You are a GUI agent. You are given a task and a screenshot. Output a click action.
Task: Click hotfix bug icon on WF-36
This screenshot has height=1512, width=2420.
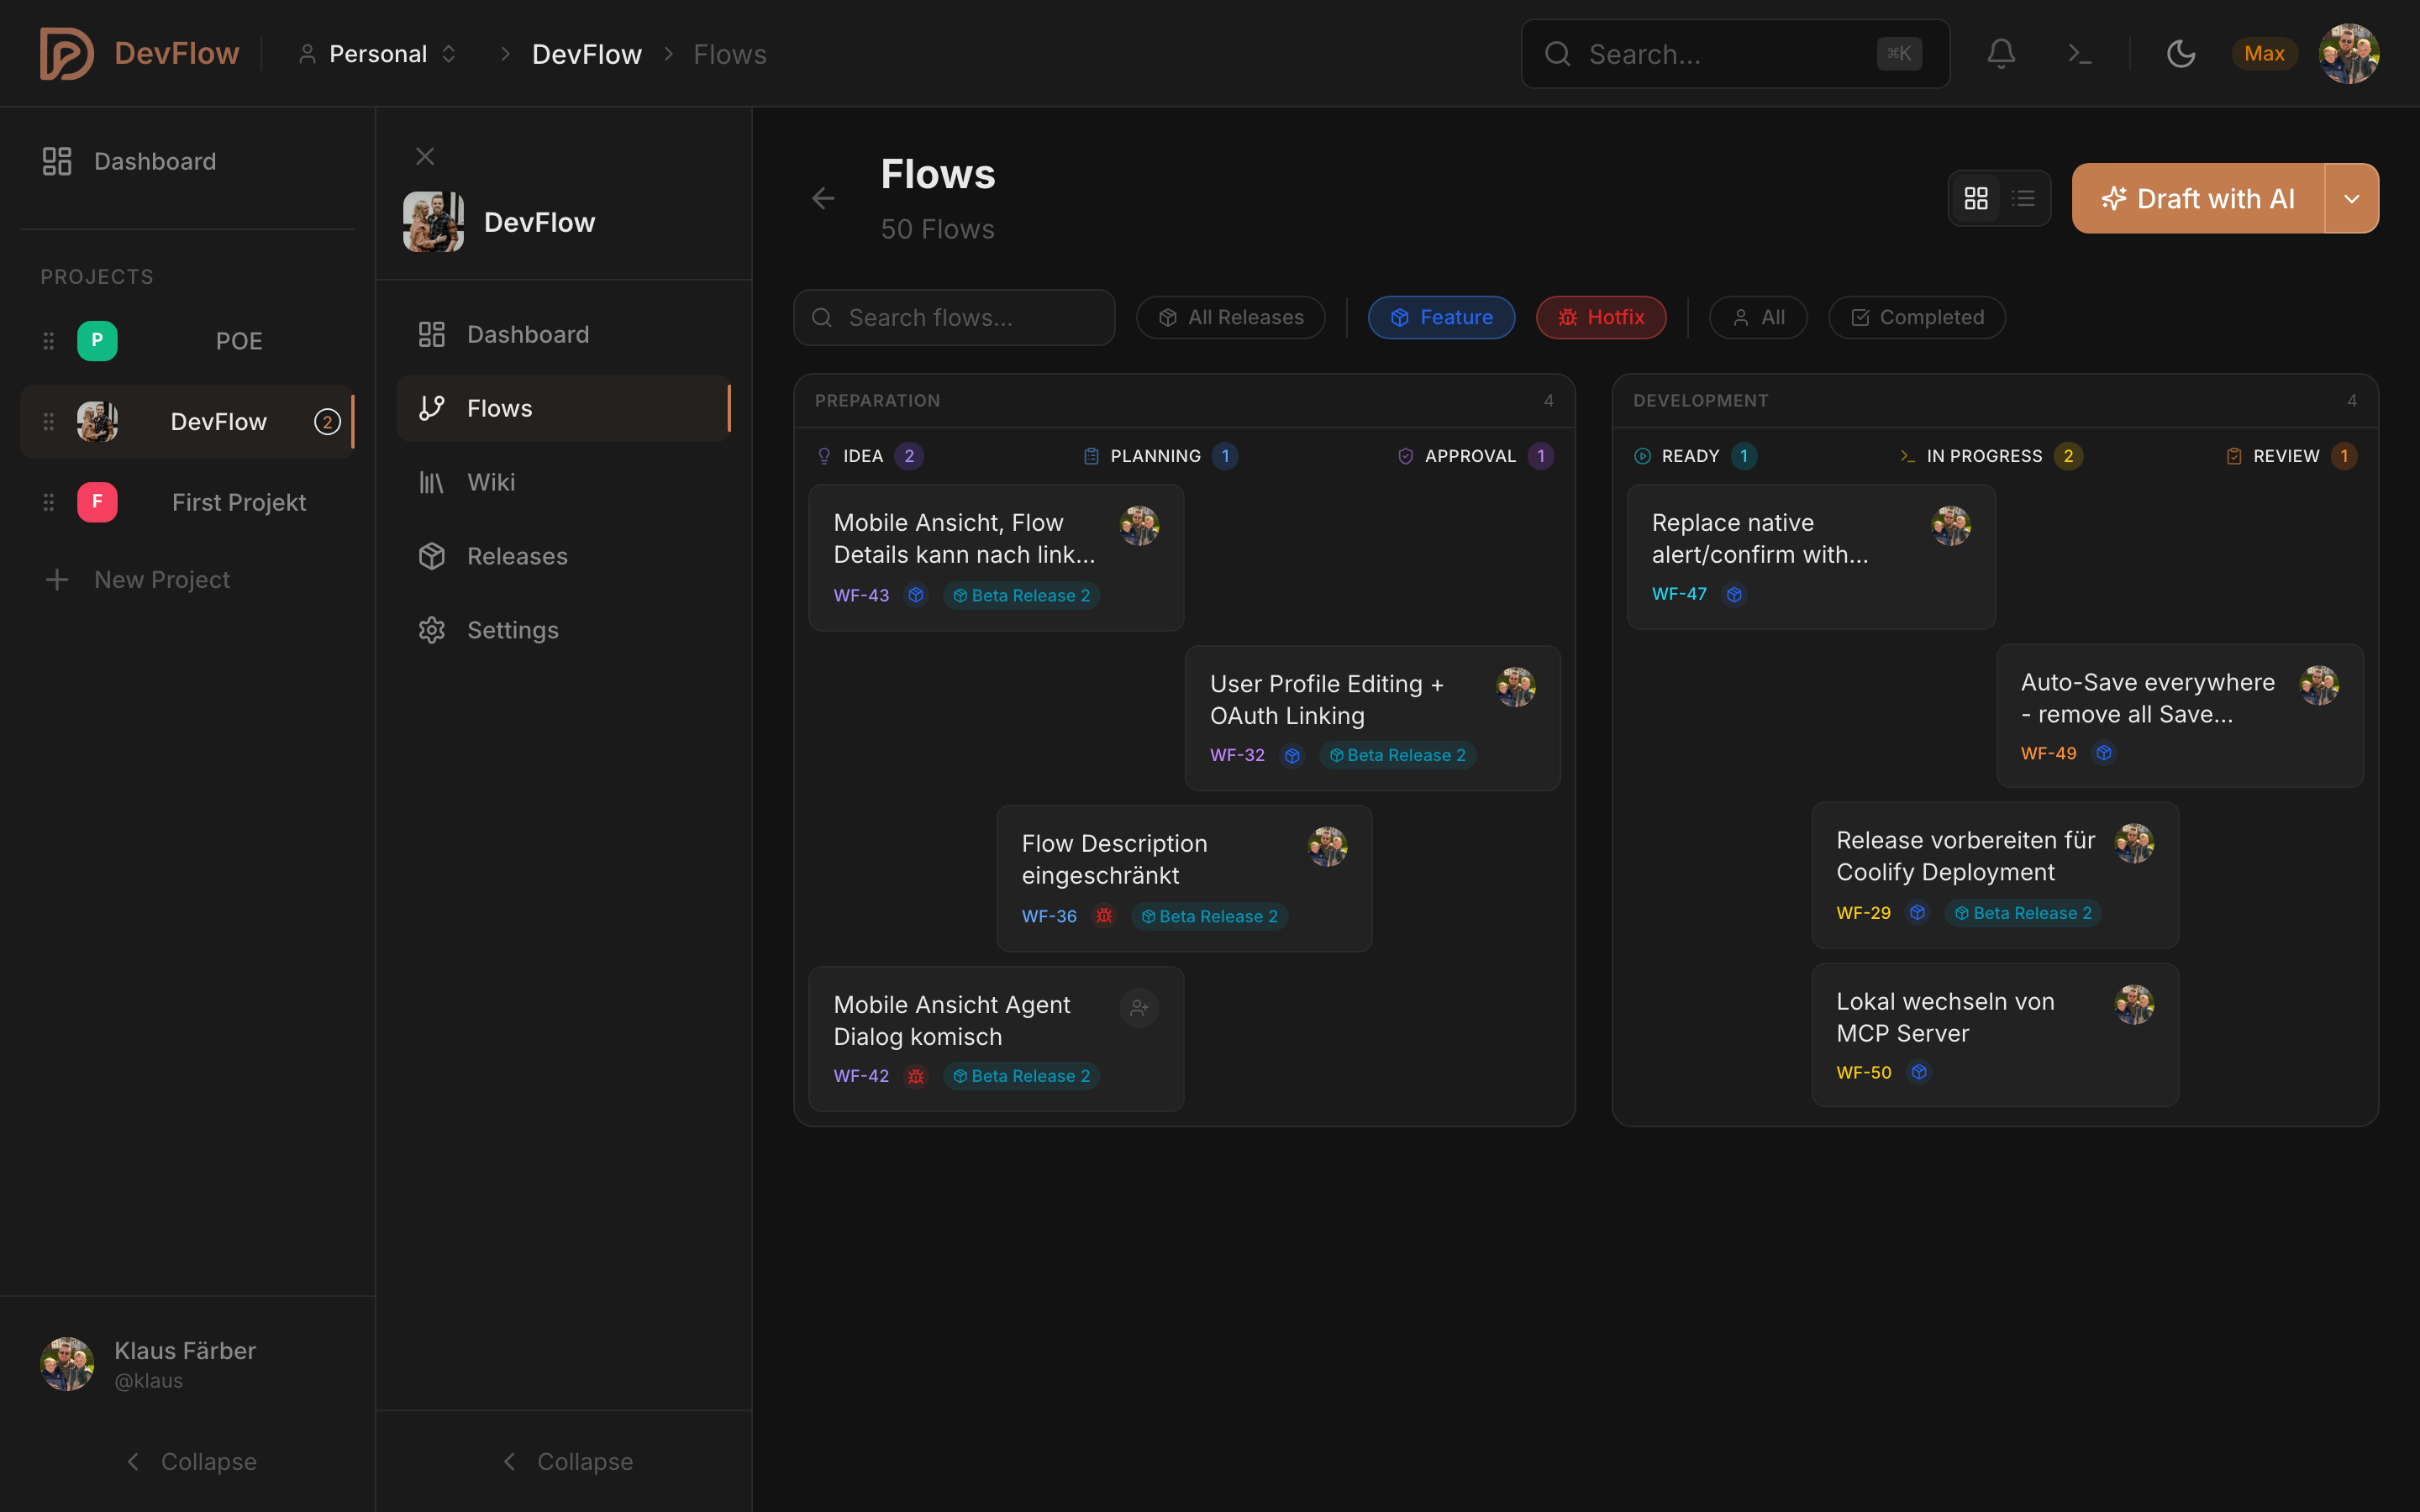(x=1104, y=916)
